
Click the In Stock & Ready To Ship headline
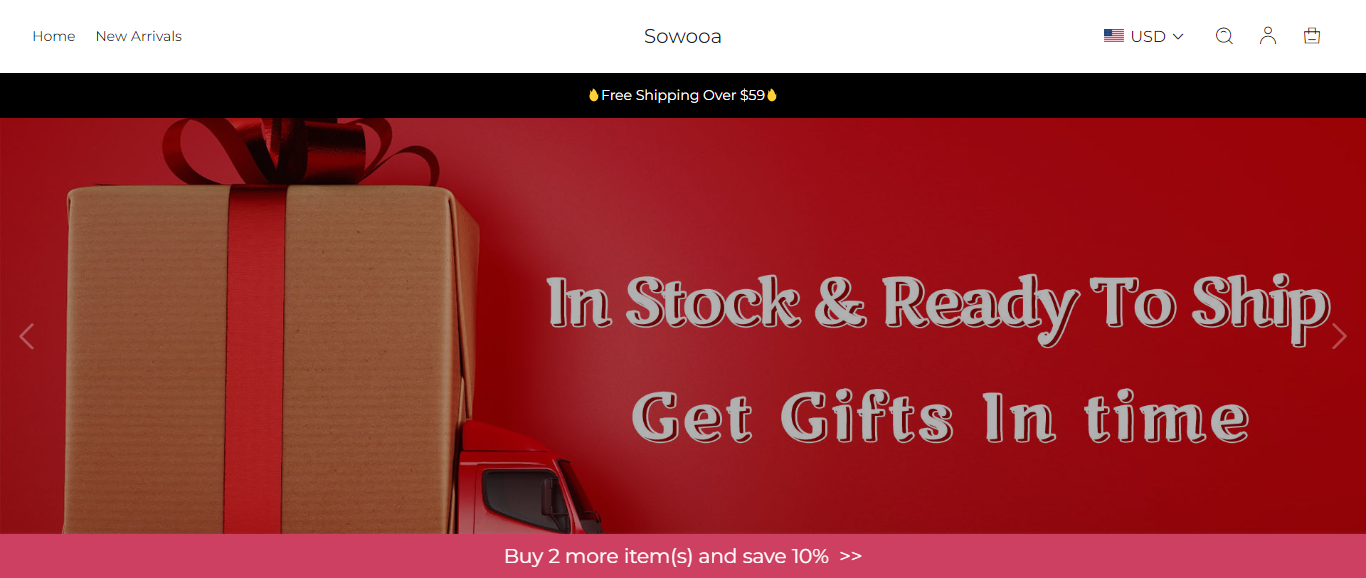click(939, 303)
